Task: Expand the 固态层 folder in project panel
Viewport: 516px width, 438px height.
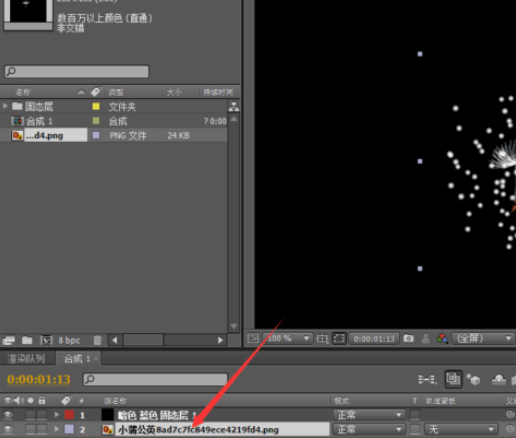Action: pyautogui.click(x=5, y=106)
